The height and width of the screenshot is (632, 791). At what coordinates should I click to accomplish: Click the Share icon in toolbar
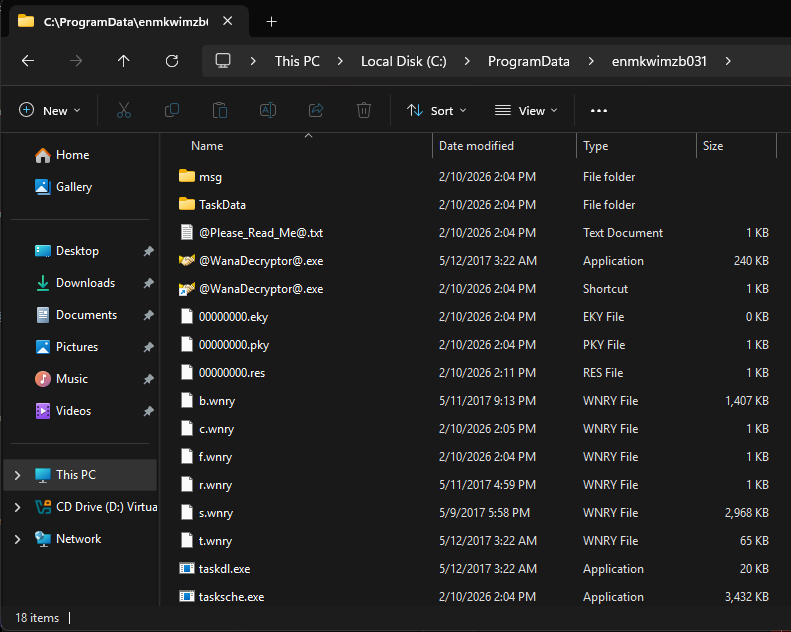click(316, 110)
